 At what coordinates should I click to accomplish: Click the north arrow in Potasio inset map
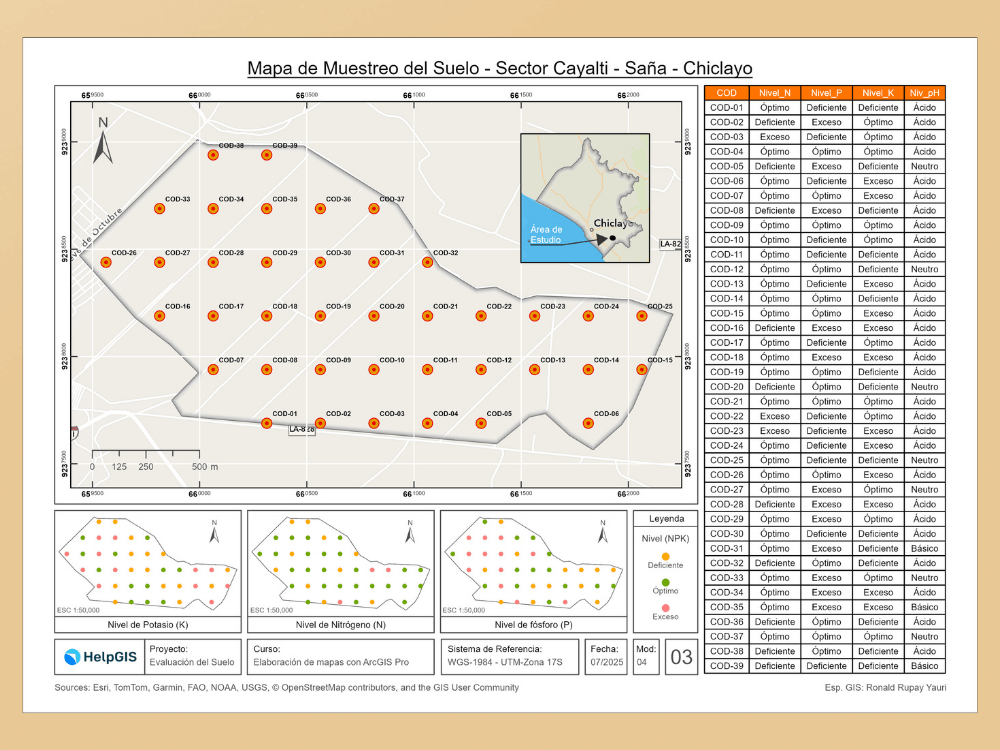(x=214, y=531)
